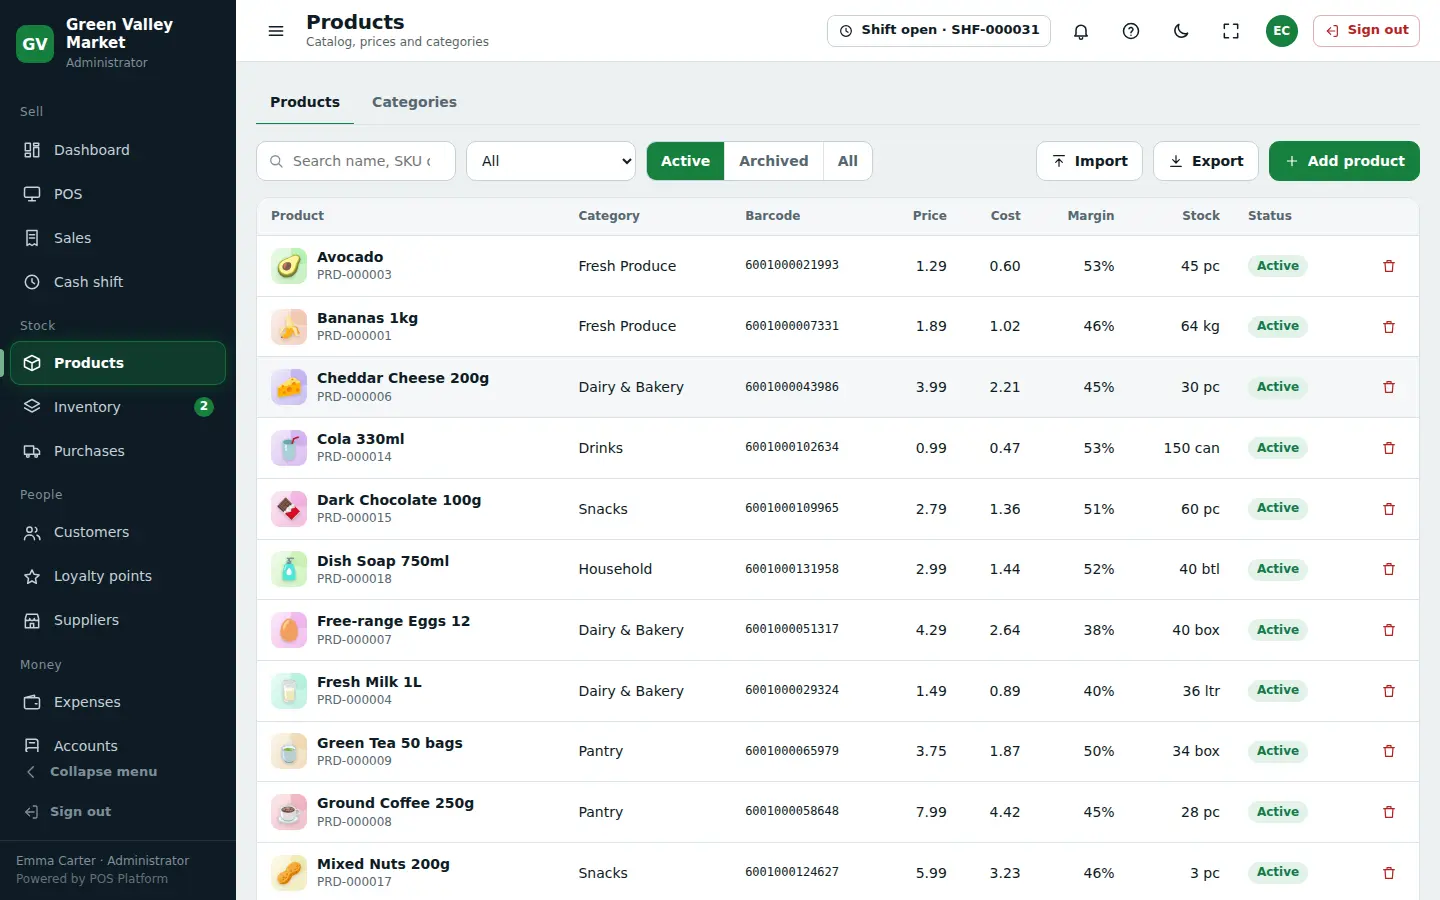Open Suppliers in the sidebar
Image resolution: width=1440 pixels, height=900 pixels.
coord(118,620)
